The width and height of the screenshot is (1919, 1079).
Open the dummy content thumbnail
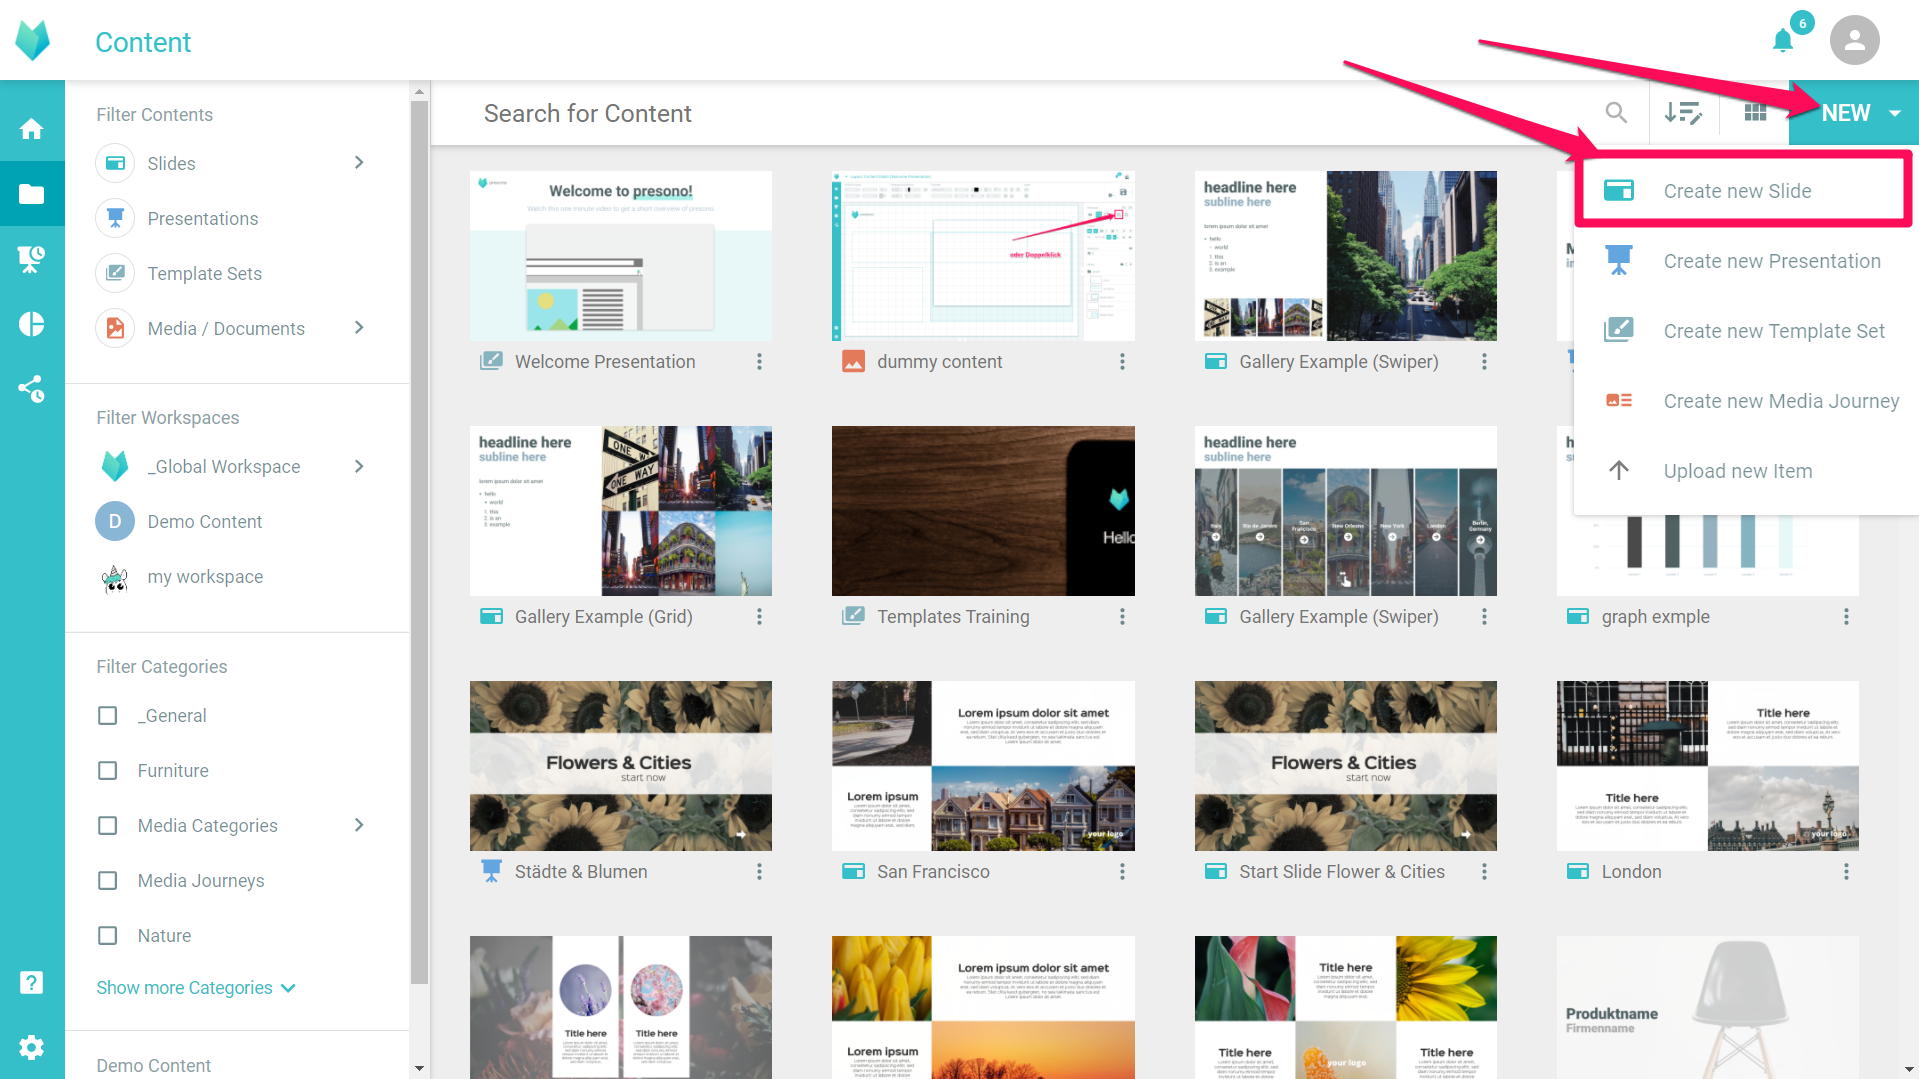[983, 256]
